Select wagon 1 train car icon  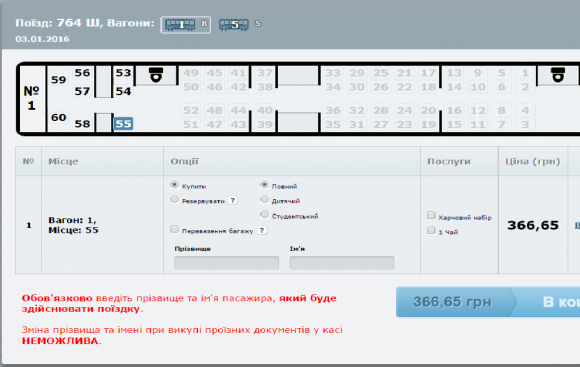[x=185, y=25]
